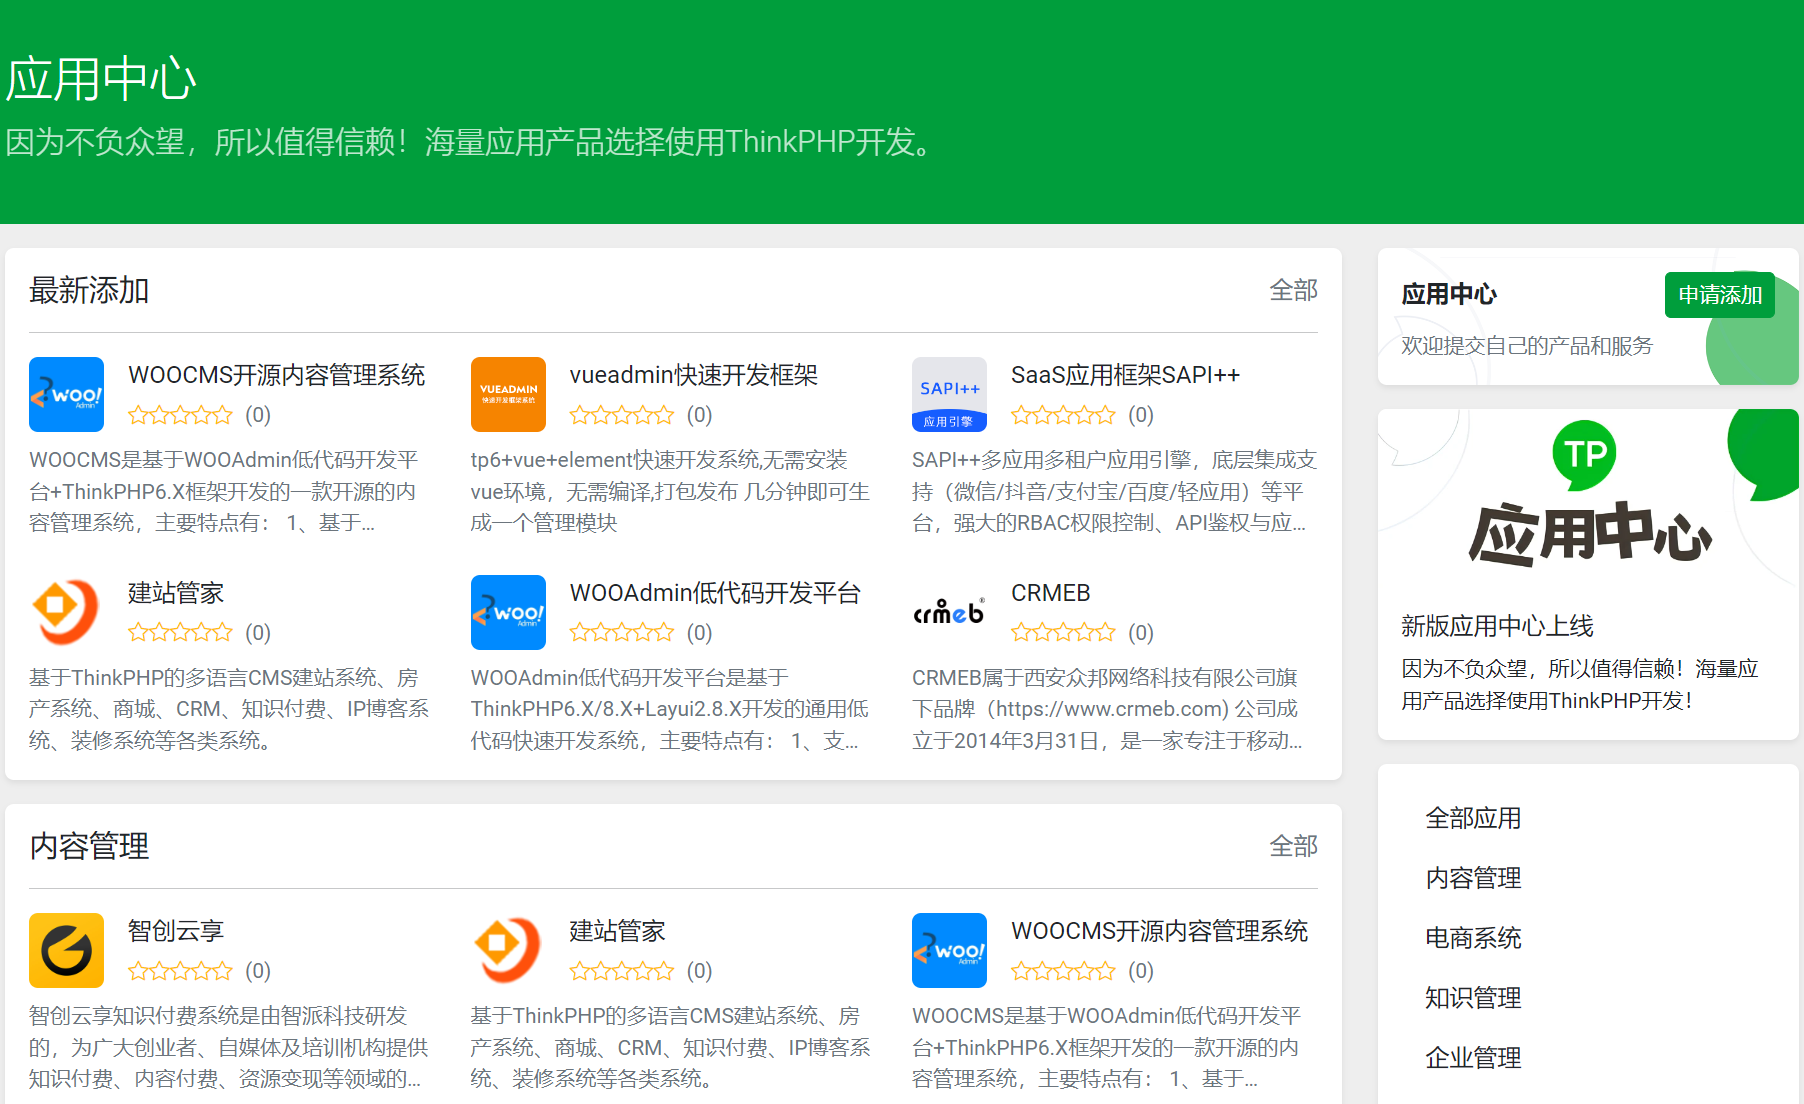Open the WOOAdmin低代码开发平台 title link
Screen dimensions: 1804x1104
click(x=715, y=593)
